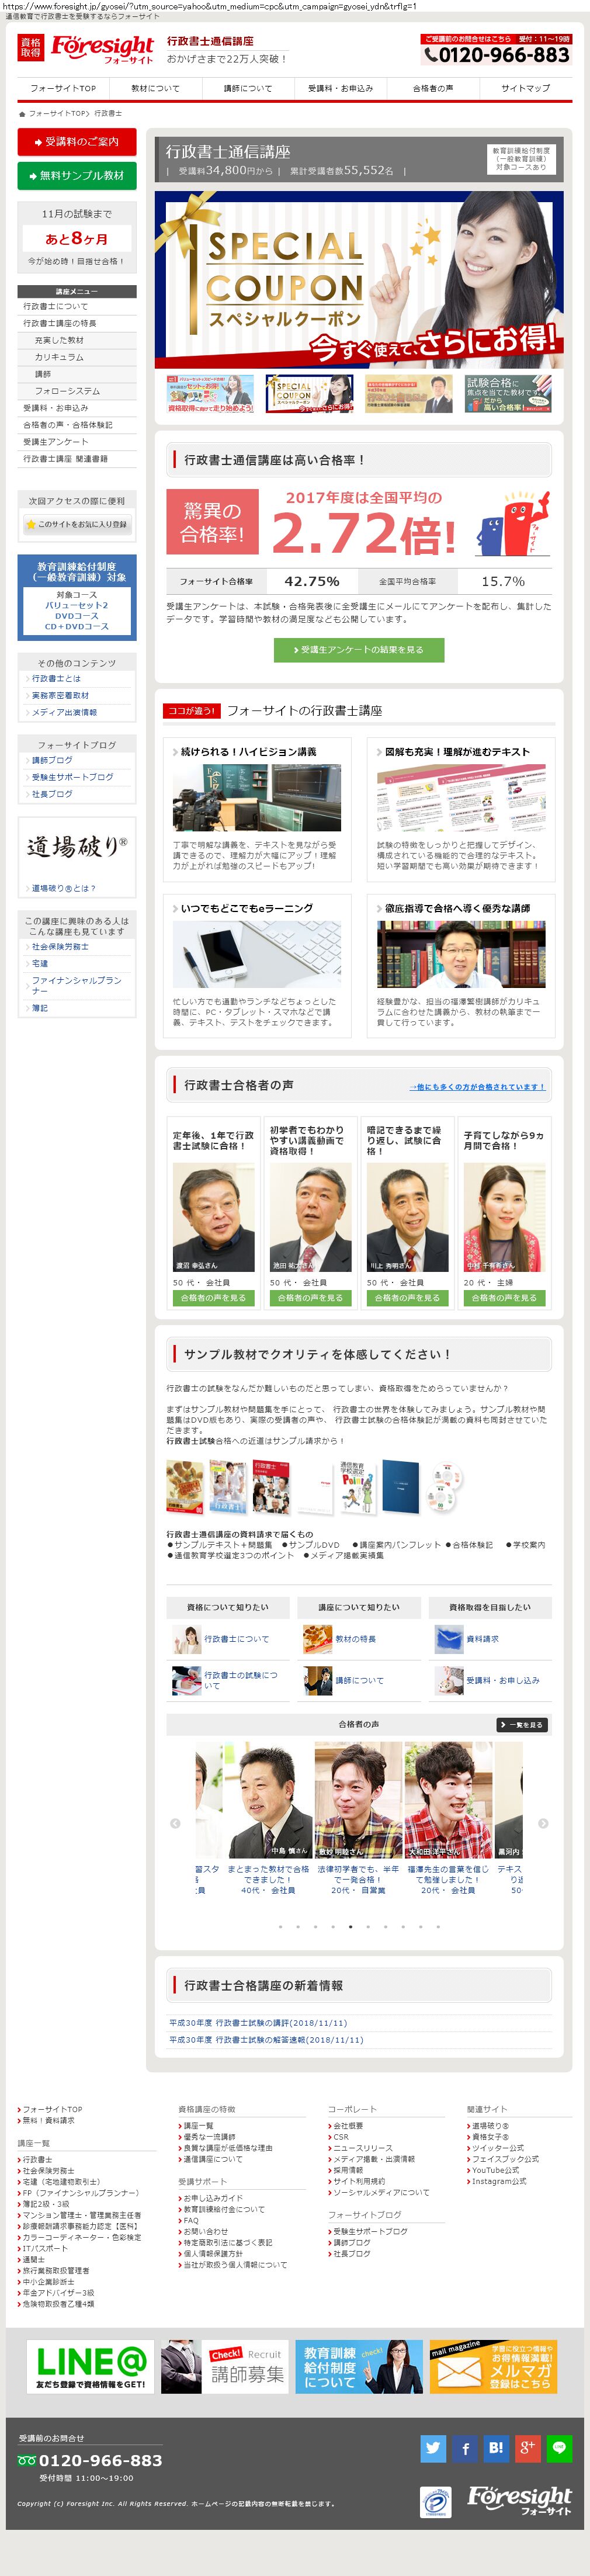
Task: Click the Privacy Mark badge in footer
Action: [x=436, y=2502]
